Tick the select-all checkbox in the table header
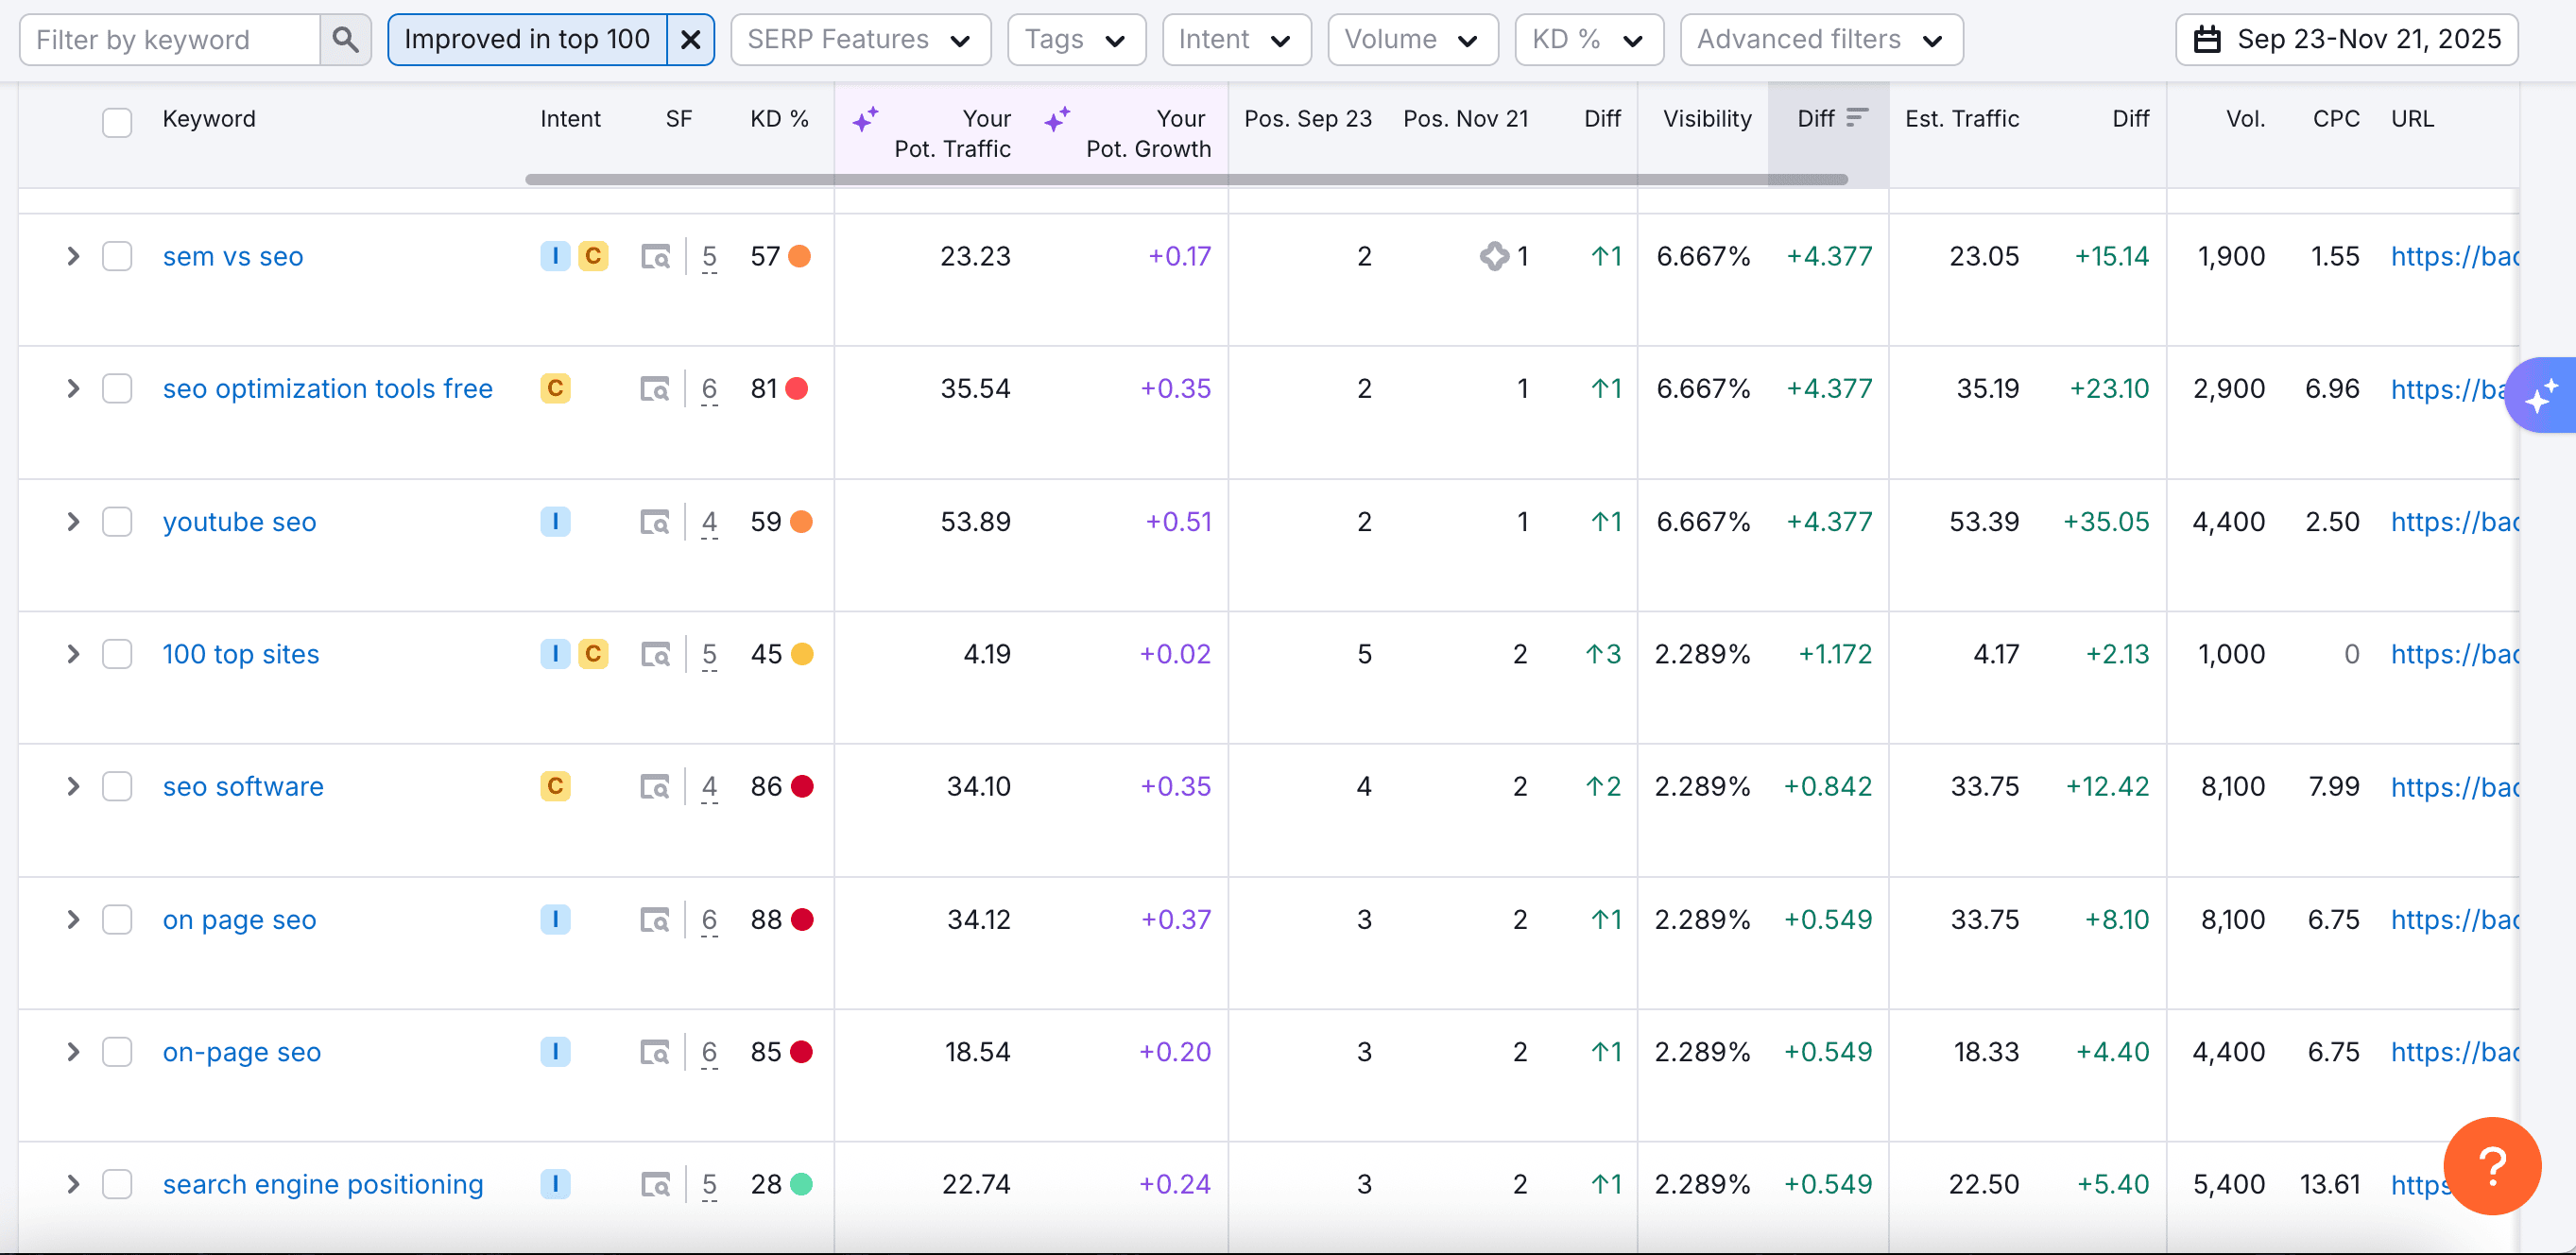Image resolution: width=2576 pixels, height=1255 pixels. point(117,122)
